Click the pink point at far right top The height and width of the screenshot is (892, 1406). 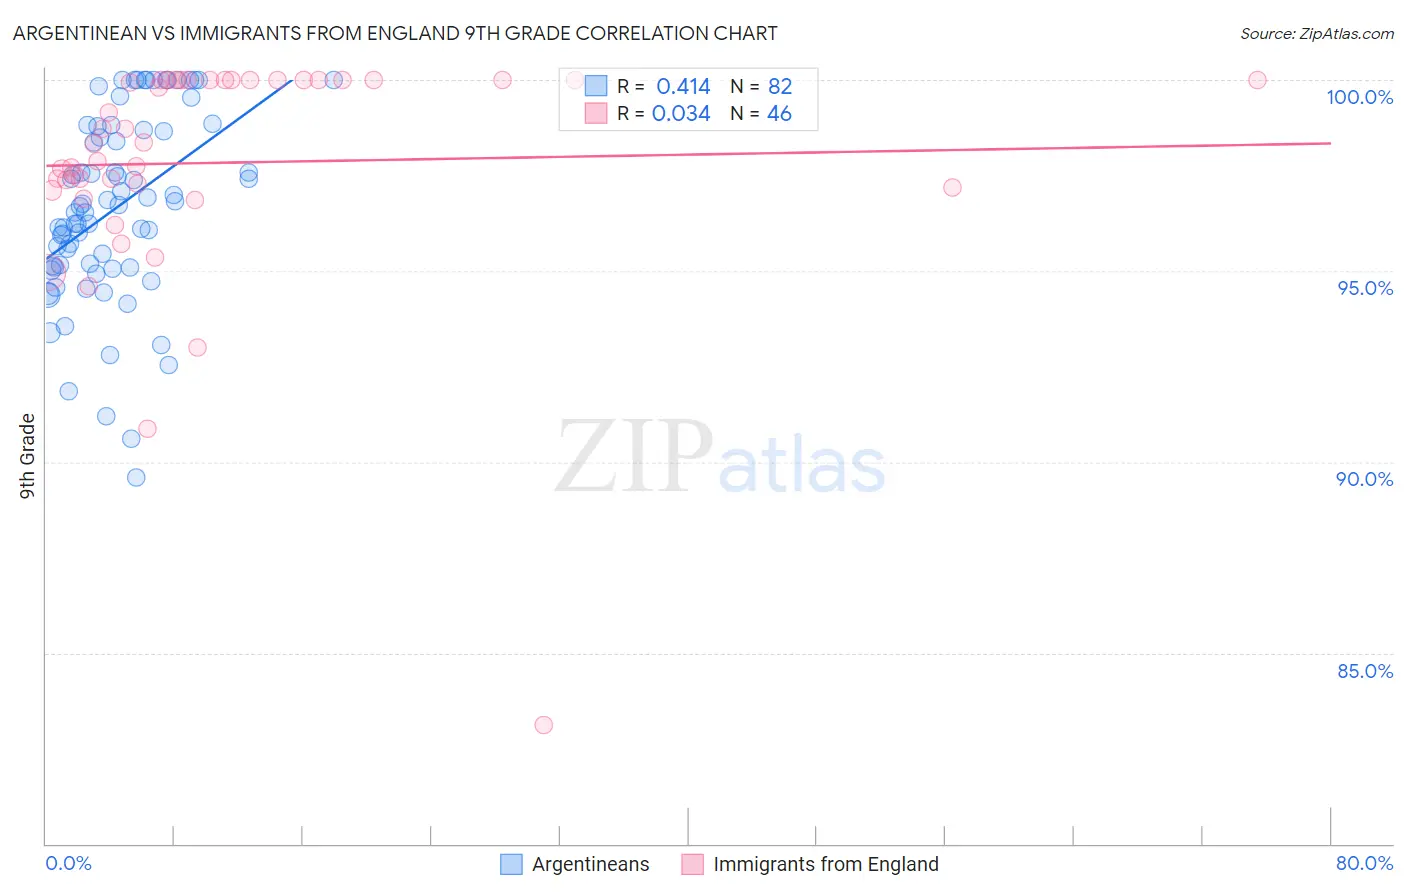point(1257,80)
